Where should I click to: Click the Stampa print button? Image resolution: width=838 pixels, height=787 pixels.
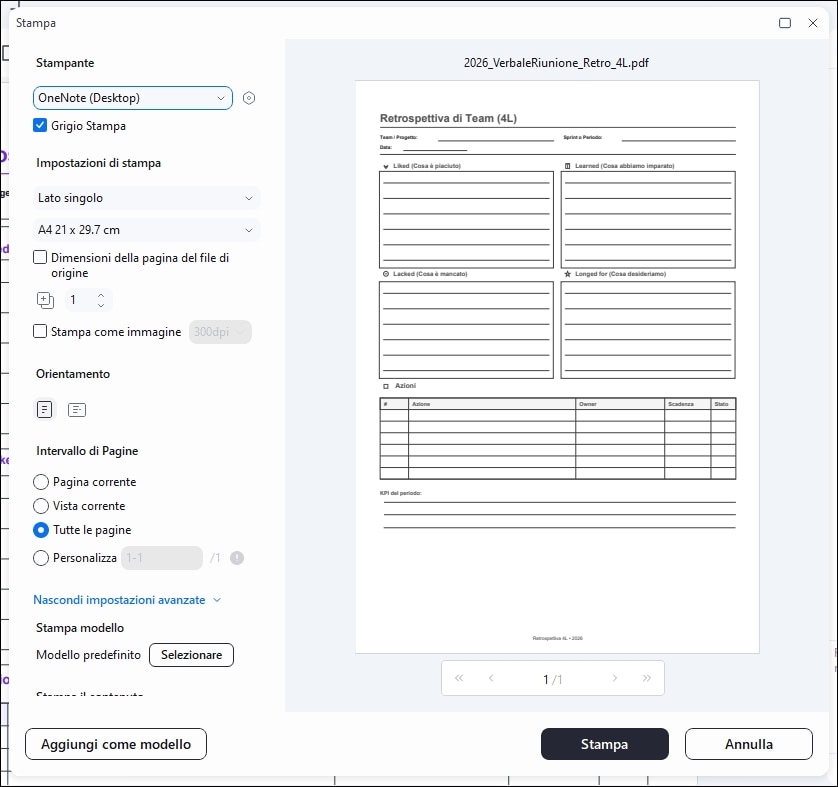(x=604, y=744)
